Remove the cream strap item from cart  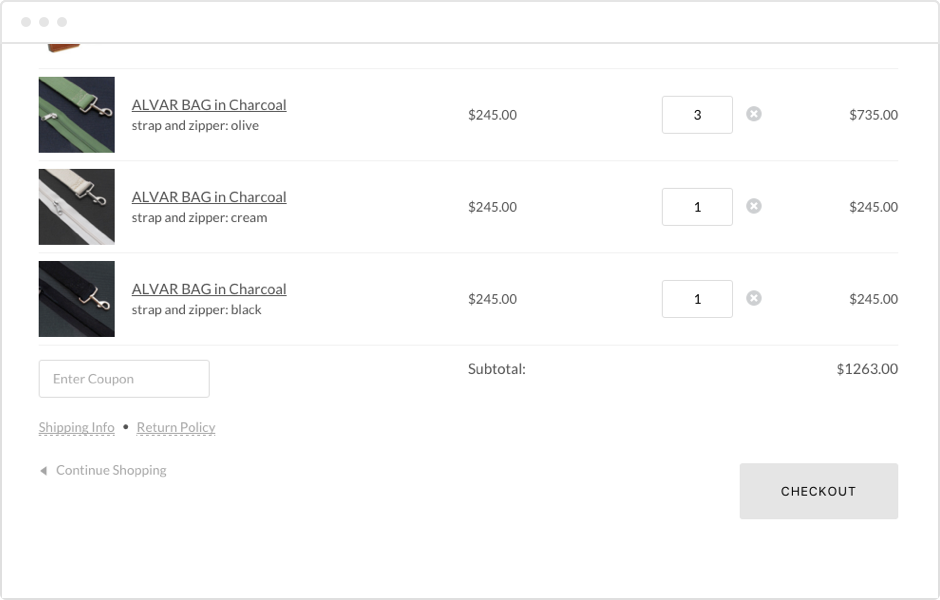coord(754,206)
